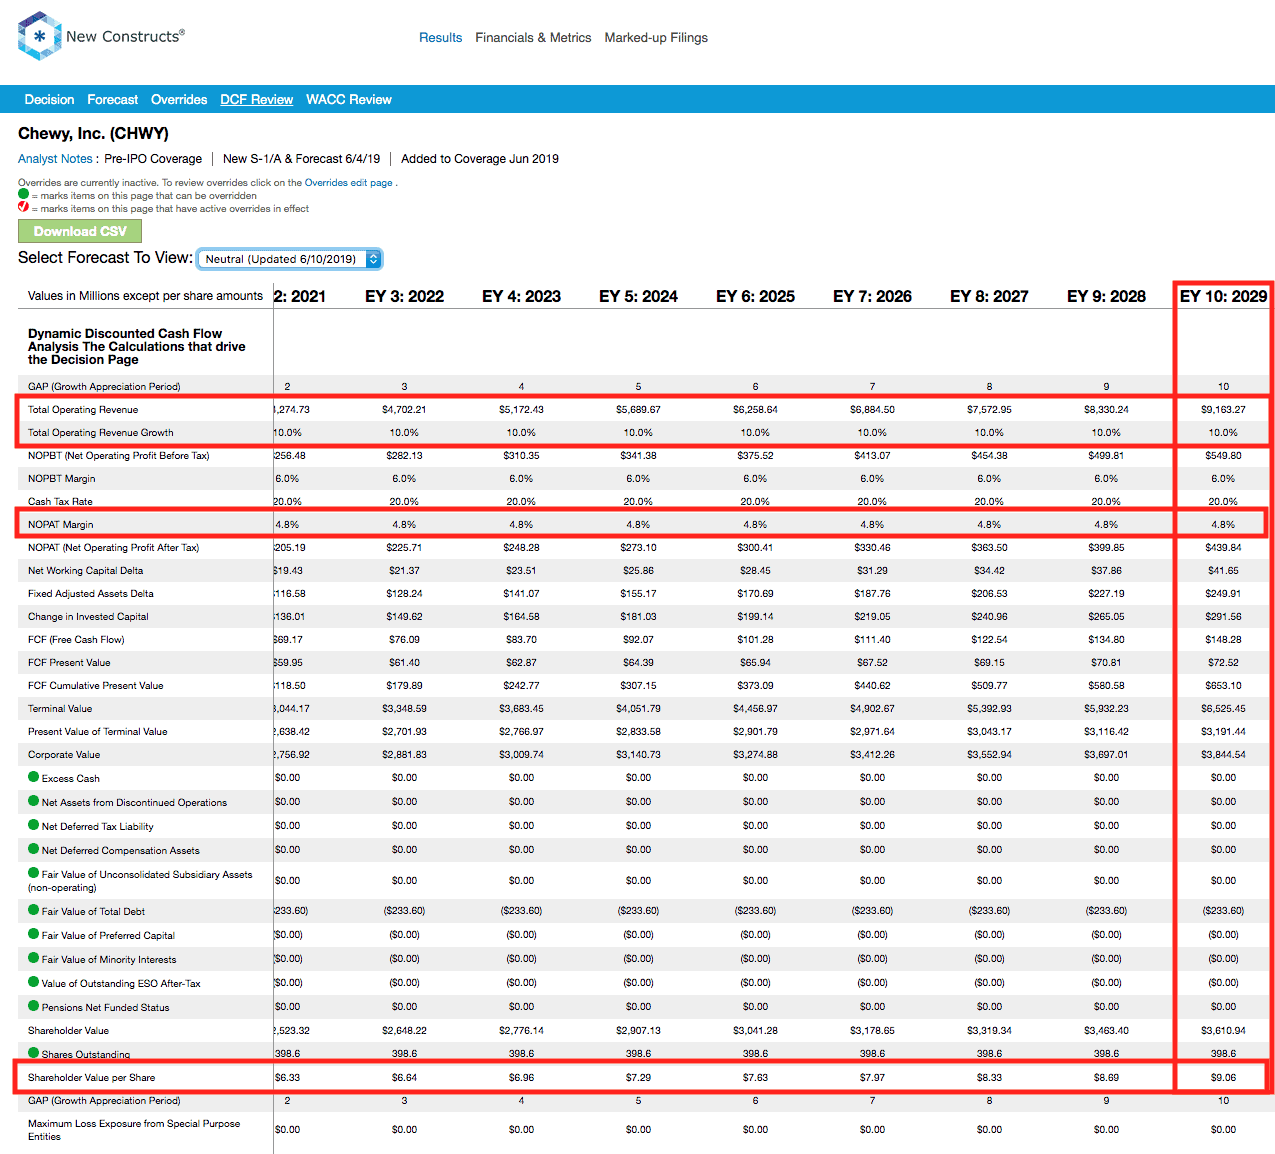Click Maximum Loss Exposure from Special Purpose Entities label
The width and height of the screenshot is (1275, 1154).
[134, 1130]
